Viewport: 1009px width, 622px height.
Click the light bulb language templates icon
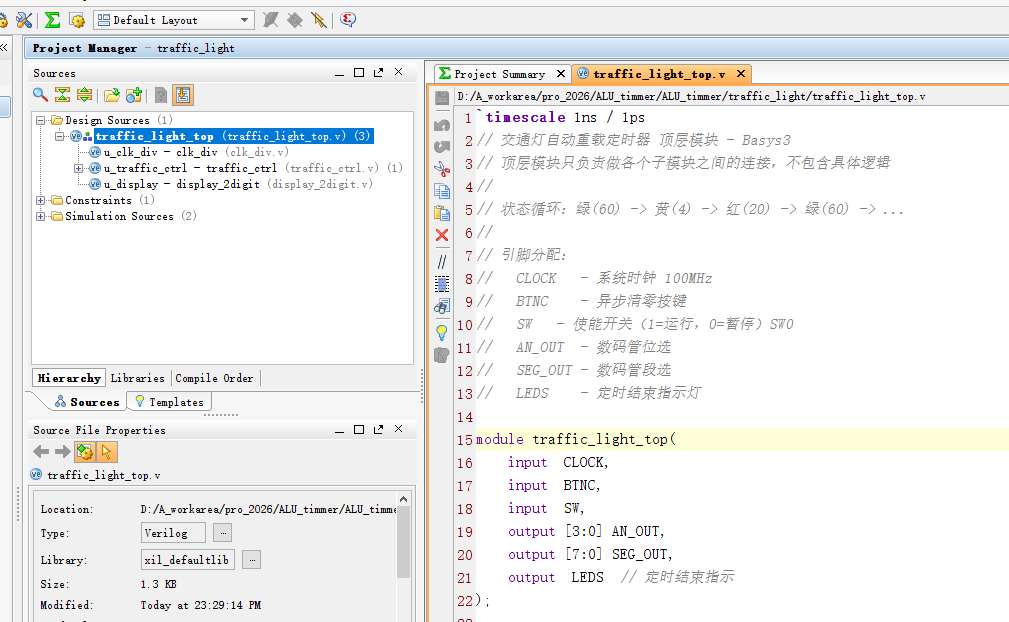pyautogui.click(x=442, y=333)
